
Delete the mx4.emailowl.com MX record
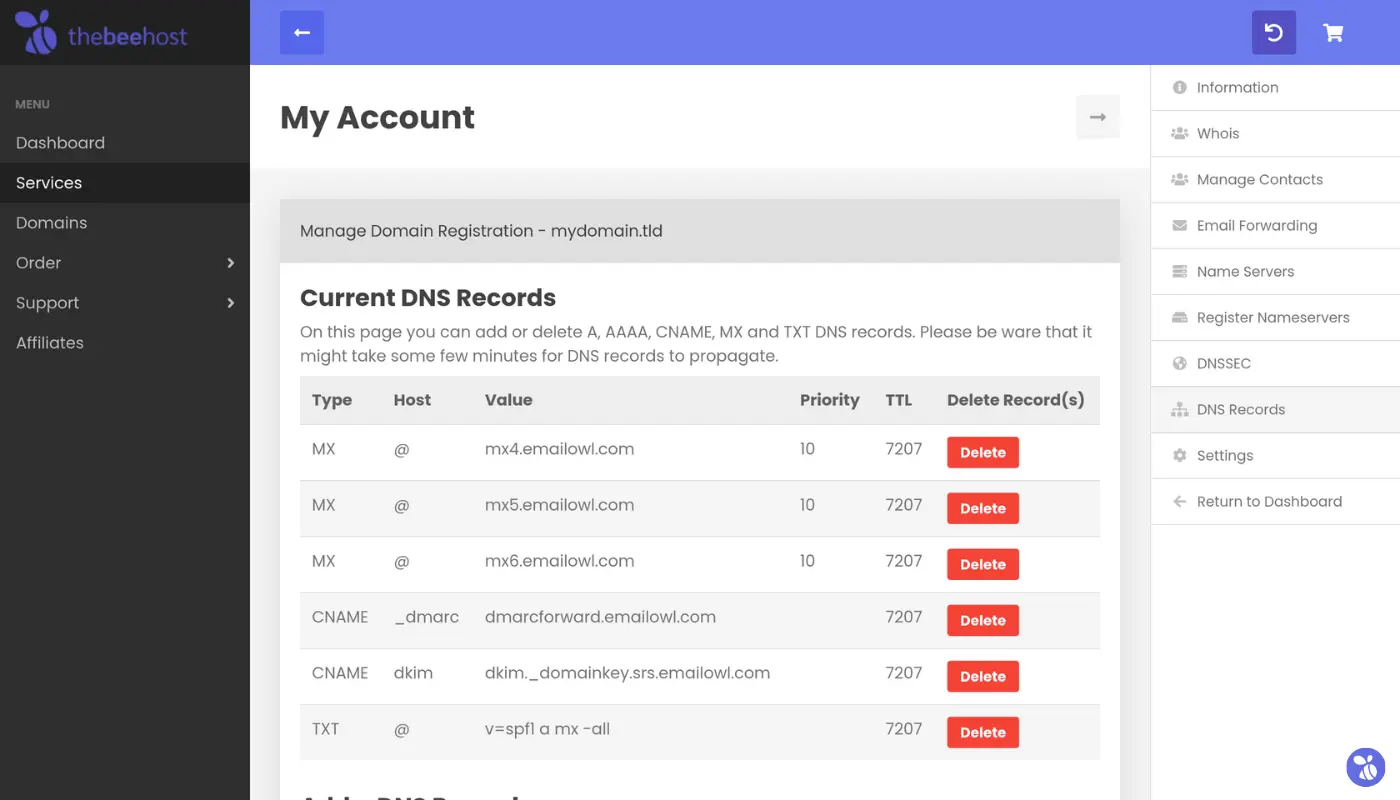(x=982, y=453)
